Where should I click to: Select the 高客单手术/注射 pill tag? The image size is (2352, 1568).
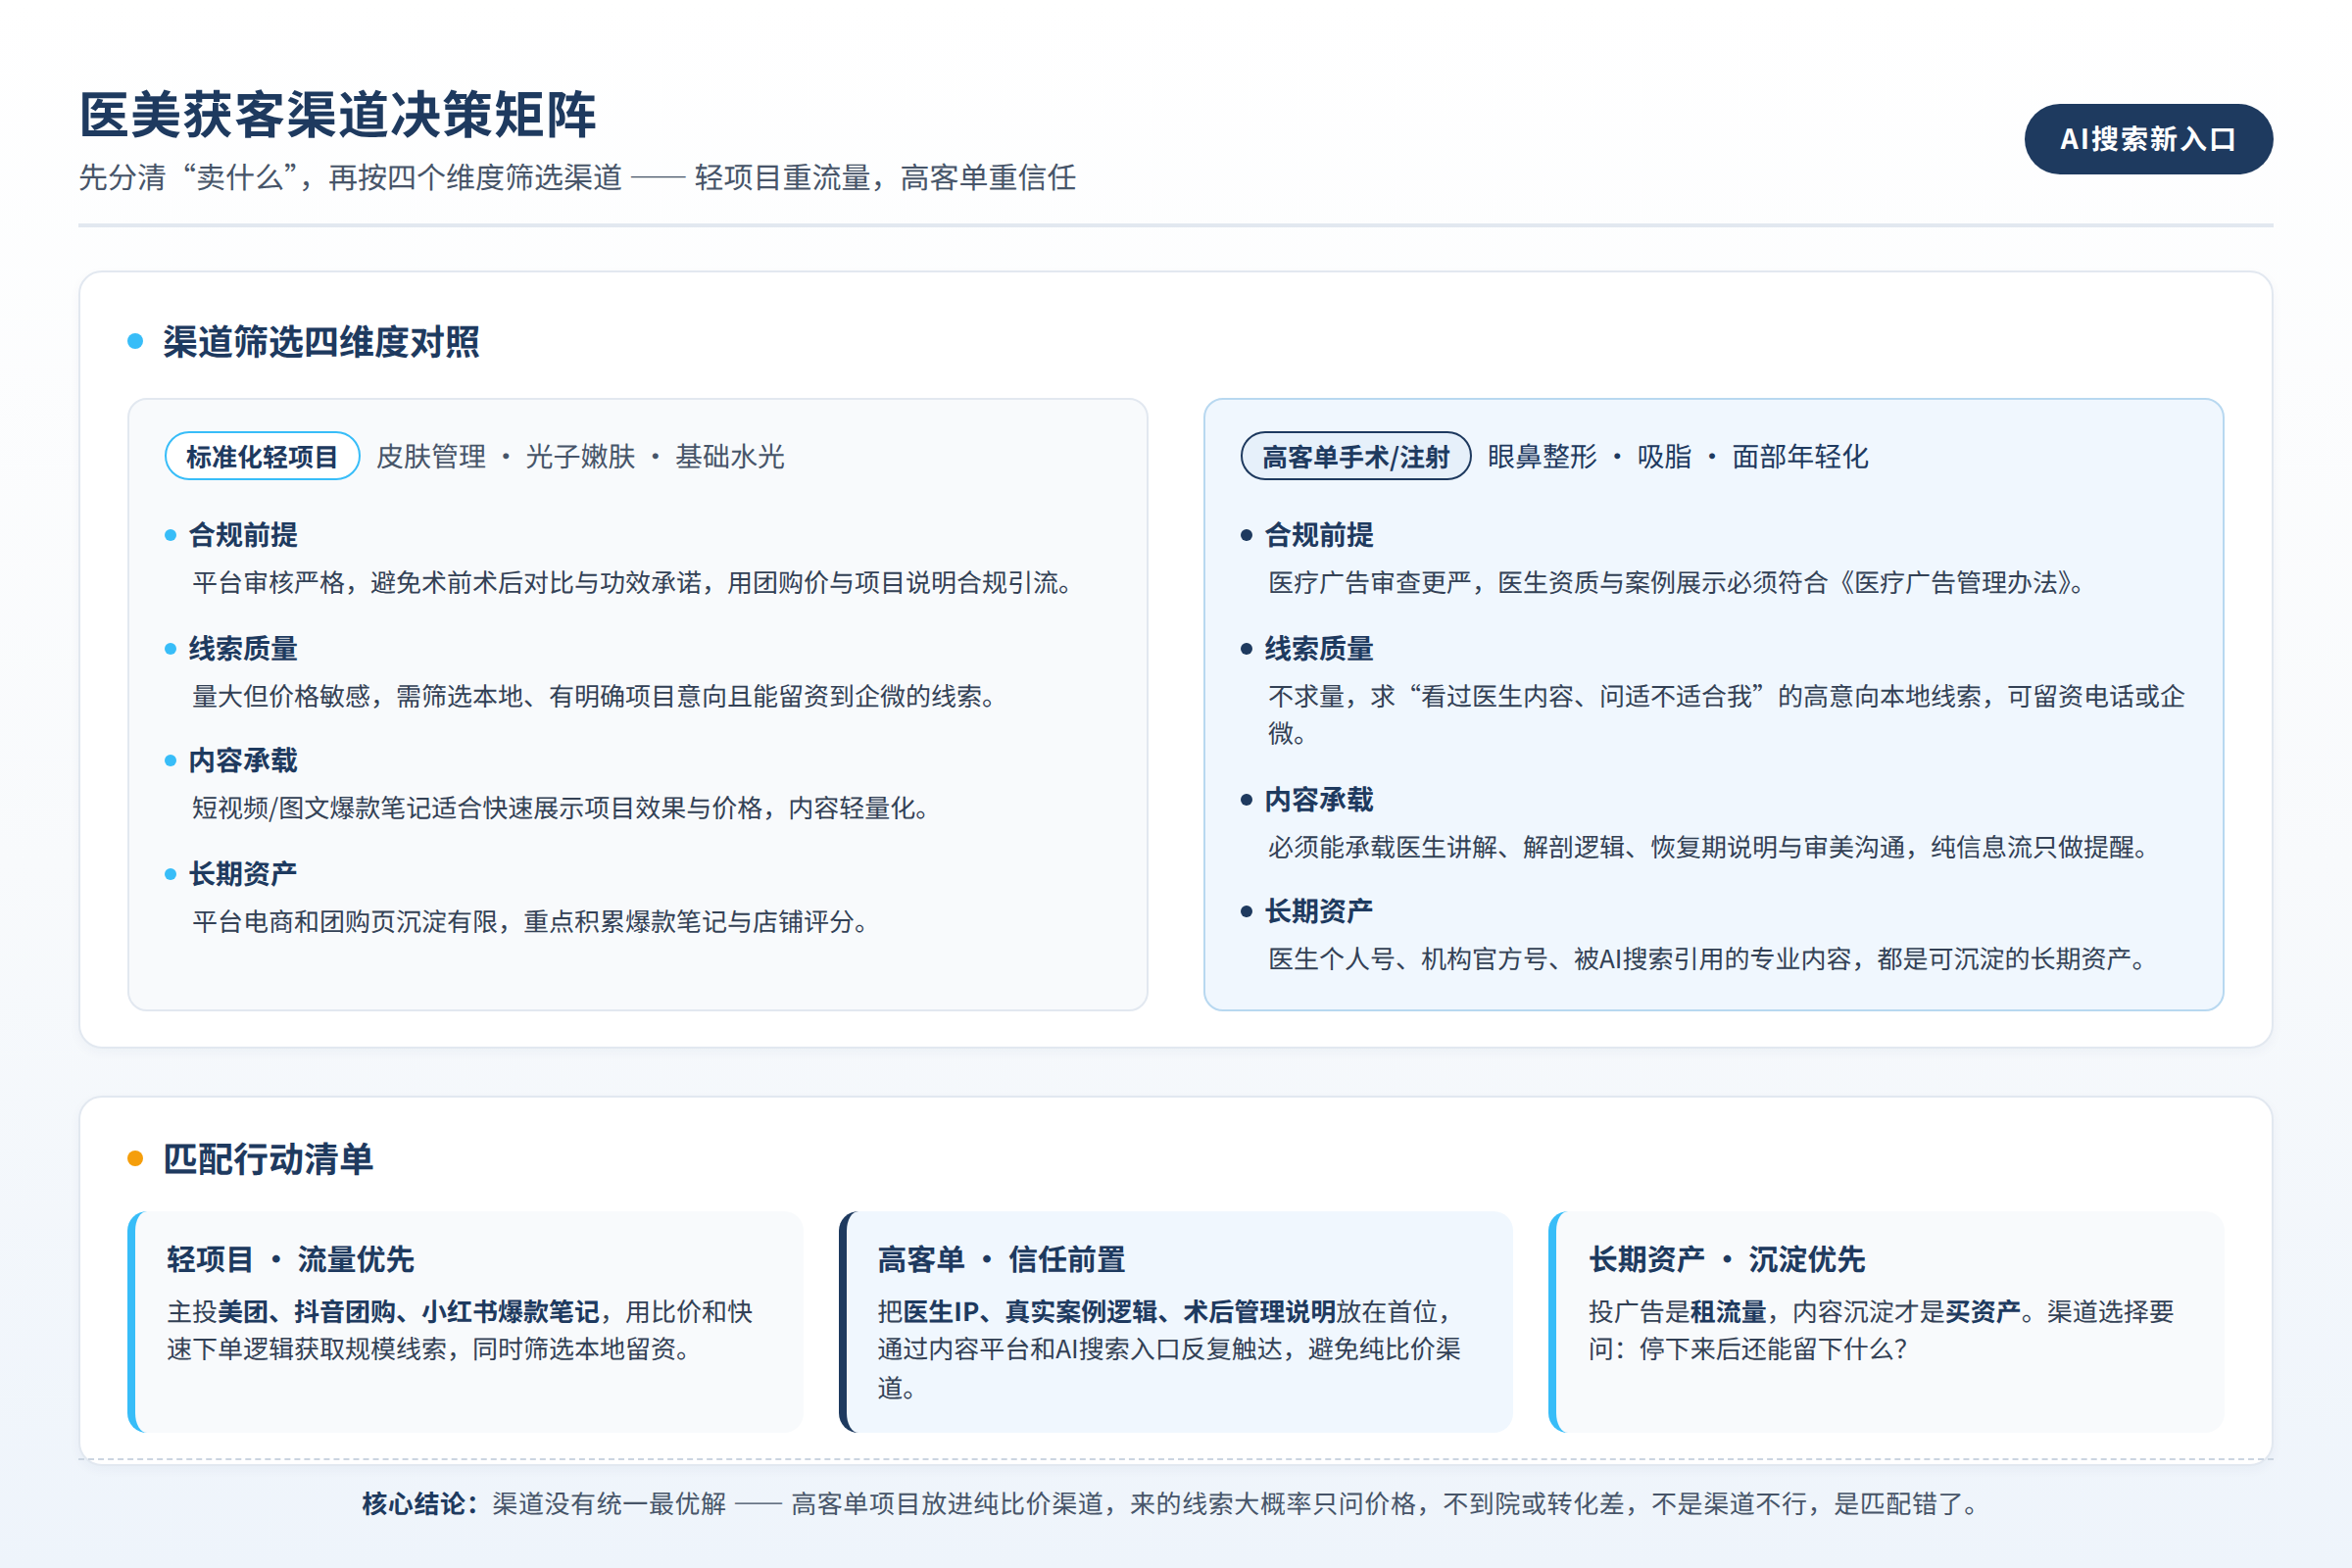pyautogui.click(x=1355, y=456)
